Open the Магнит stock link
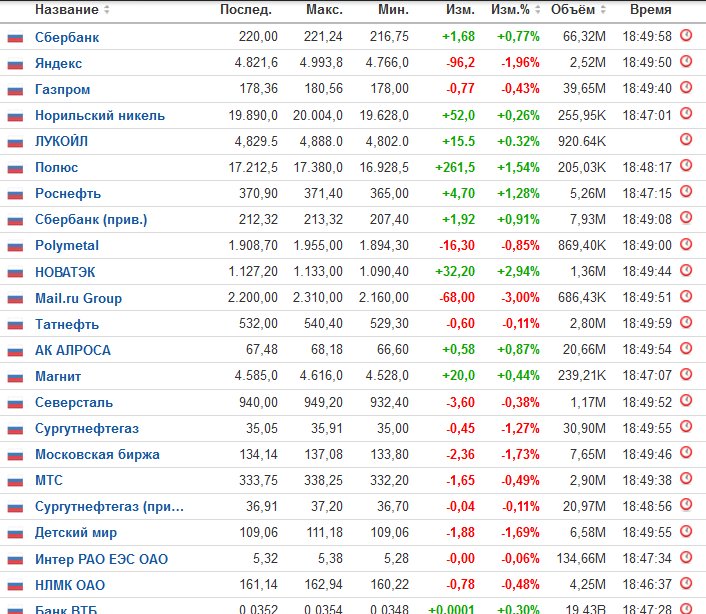 click(x=58, y=376)
